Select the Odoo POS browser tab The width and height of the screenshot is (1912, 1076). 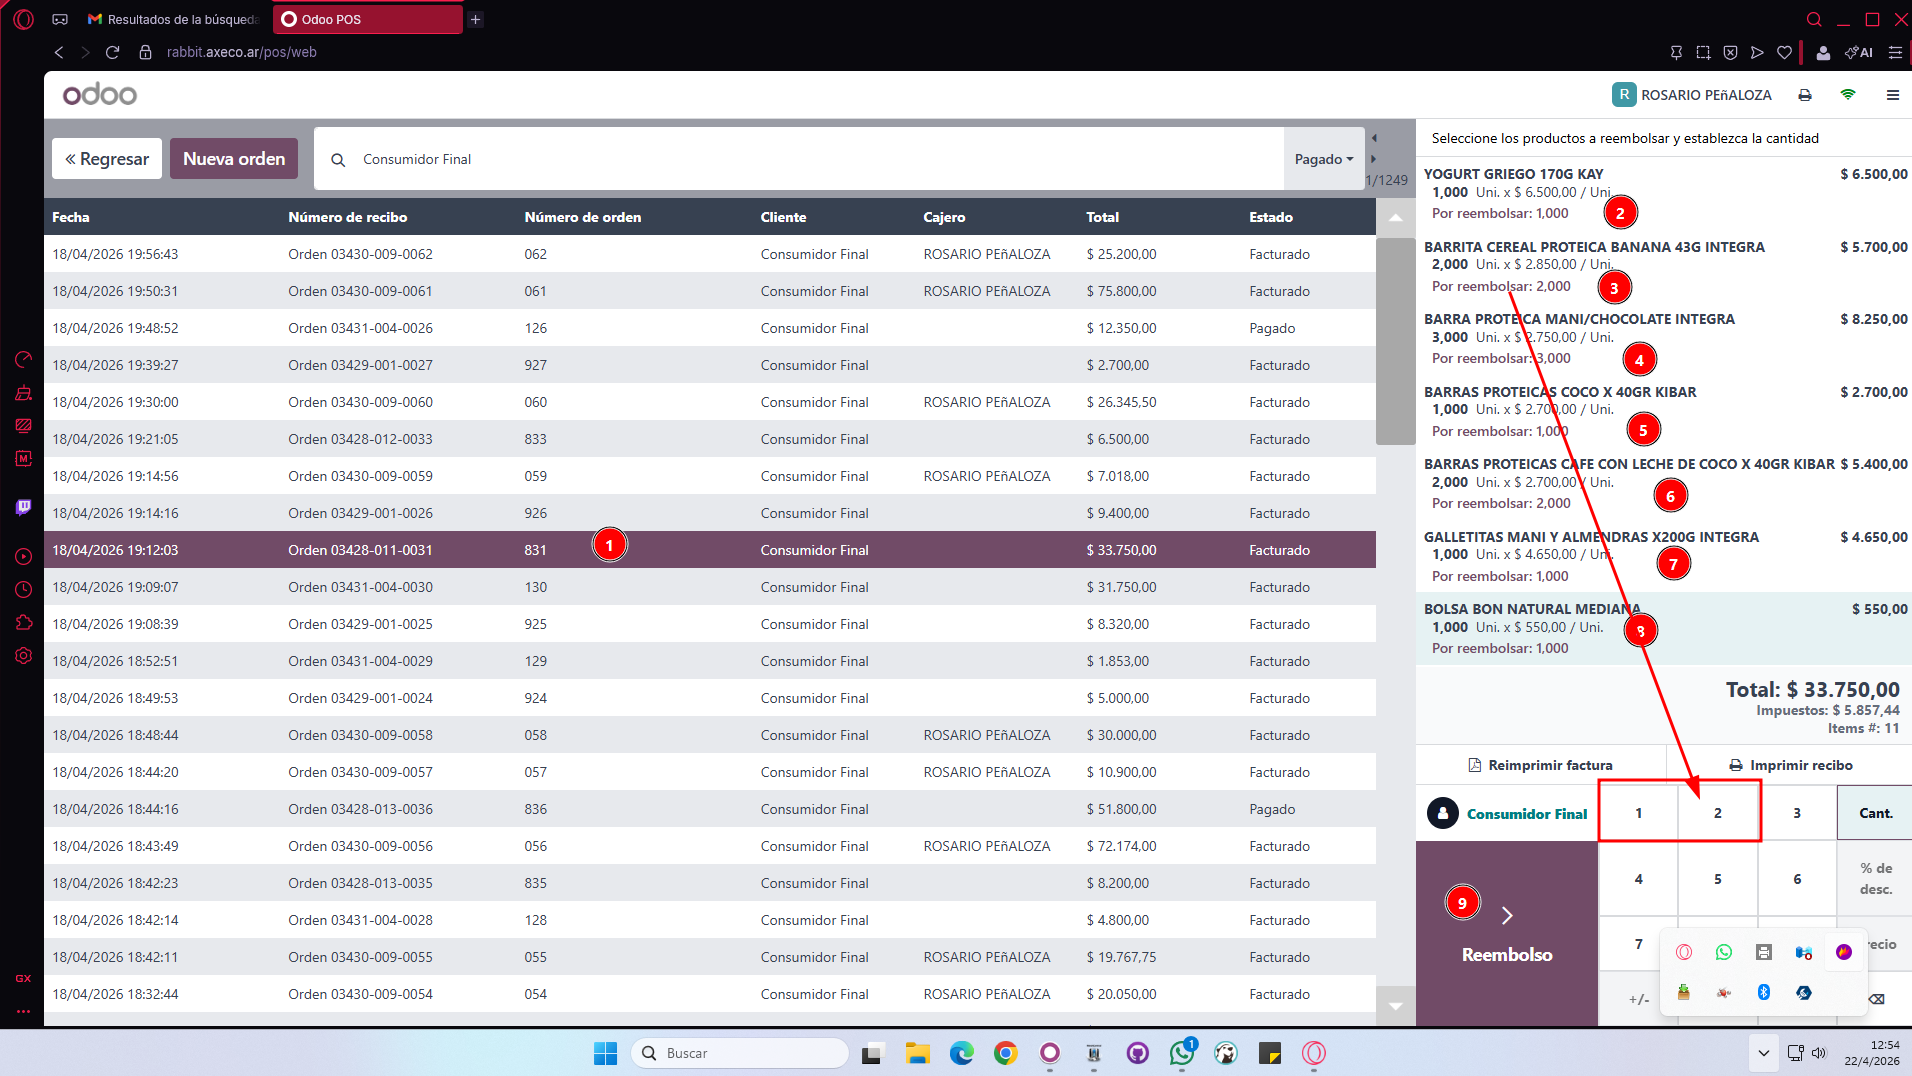pos(368,19)
